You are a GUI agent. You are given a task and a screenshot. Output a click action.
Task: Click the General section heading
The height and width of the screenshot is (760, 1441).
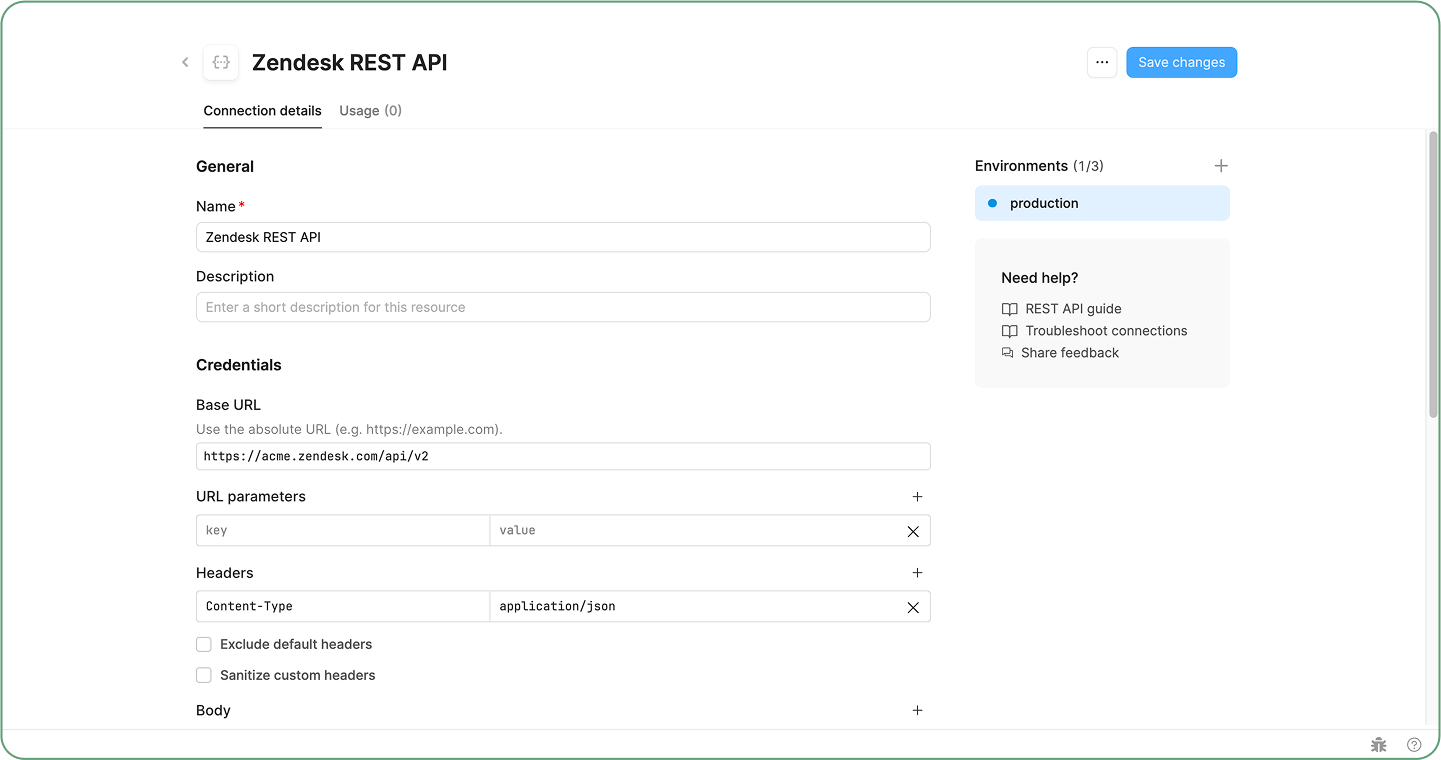click(x=225, y=167)
